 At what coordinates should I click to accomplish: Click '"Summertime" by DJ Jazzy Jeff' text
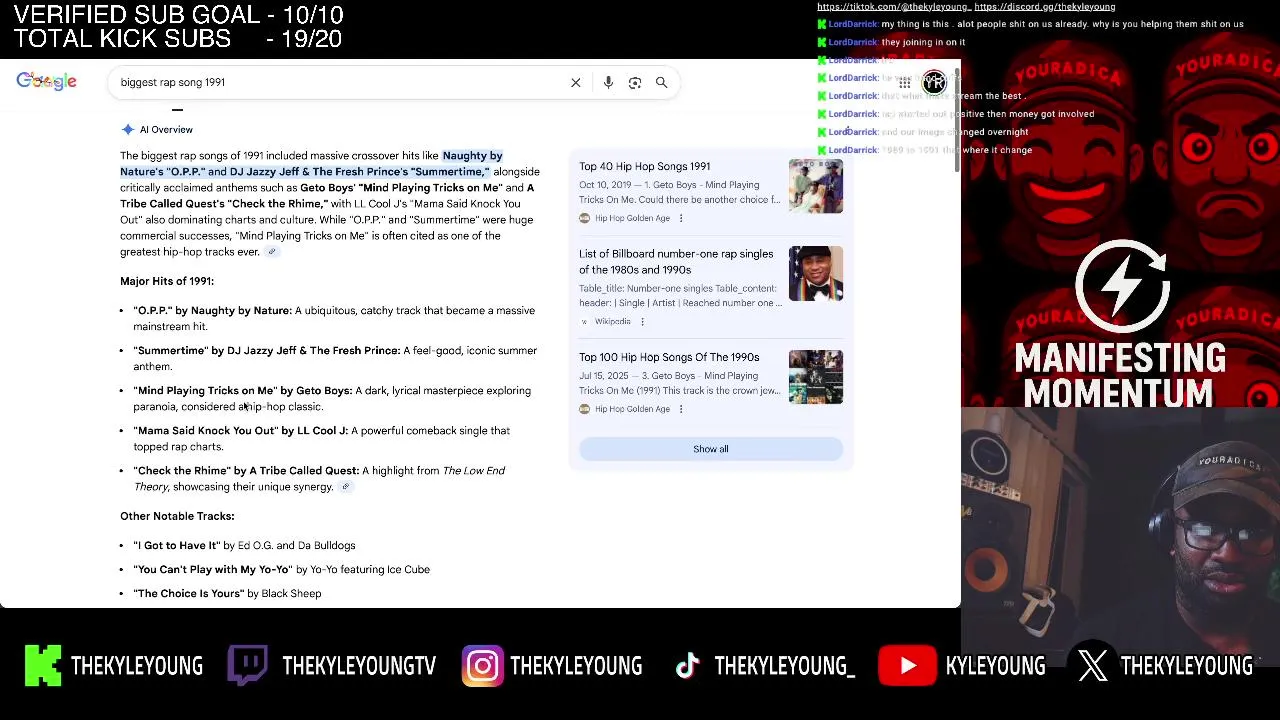point(266,351)
